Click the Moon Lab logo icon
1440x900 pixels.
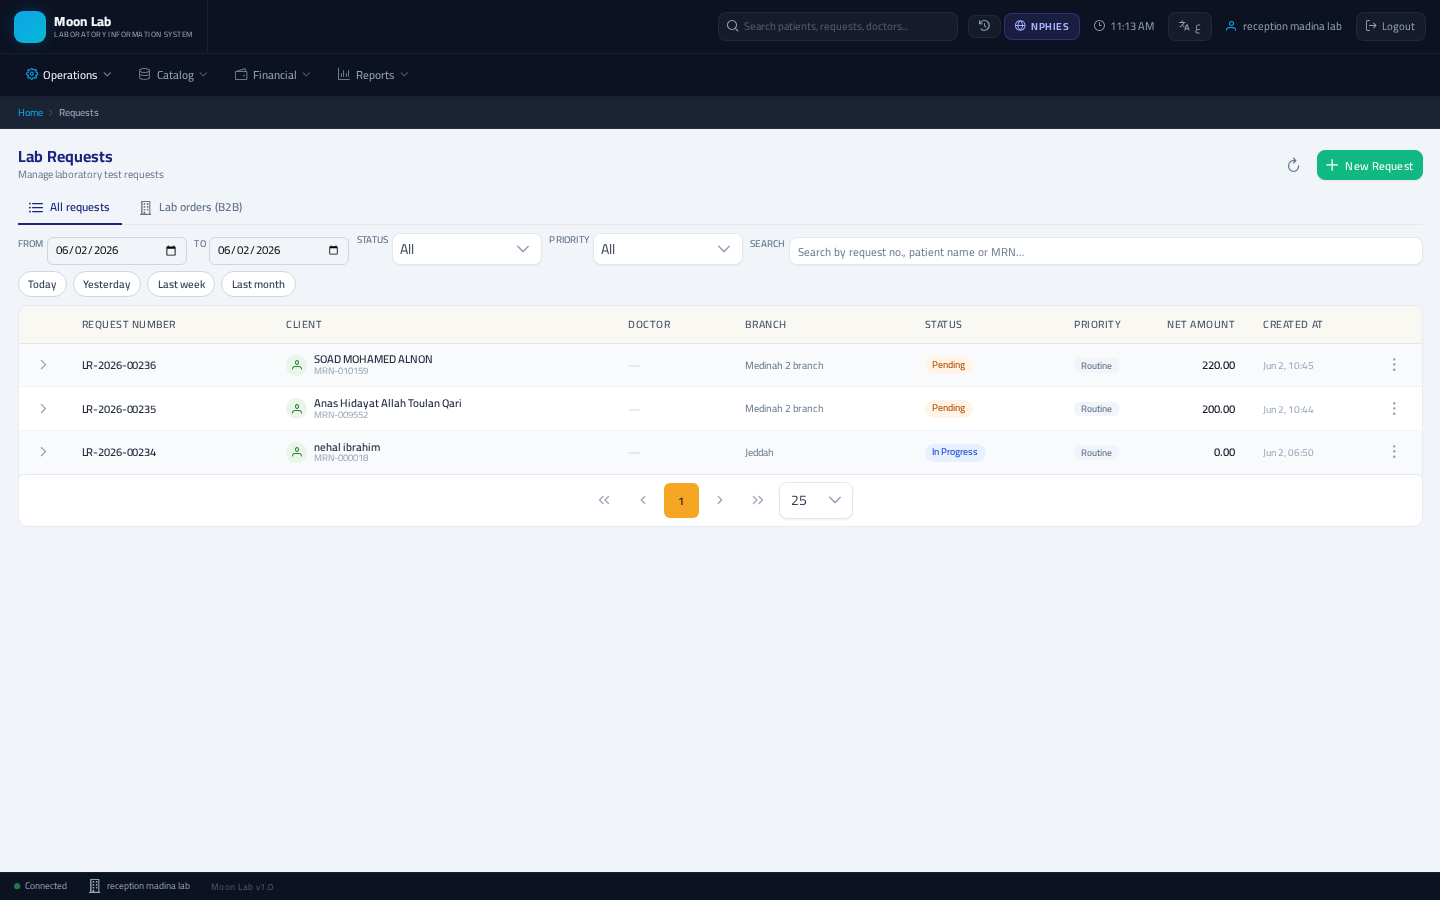pos(30,27)
